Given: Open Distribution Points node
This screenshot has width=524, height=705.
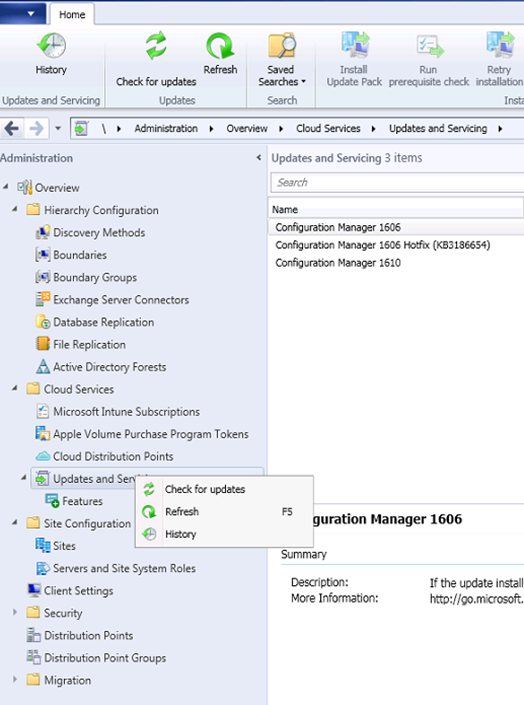Looking at the screenshot, I should [x=80, y=635].
